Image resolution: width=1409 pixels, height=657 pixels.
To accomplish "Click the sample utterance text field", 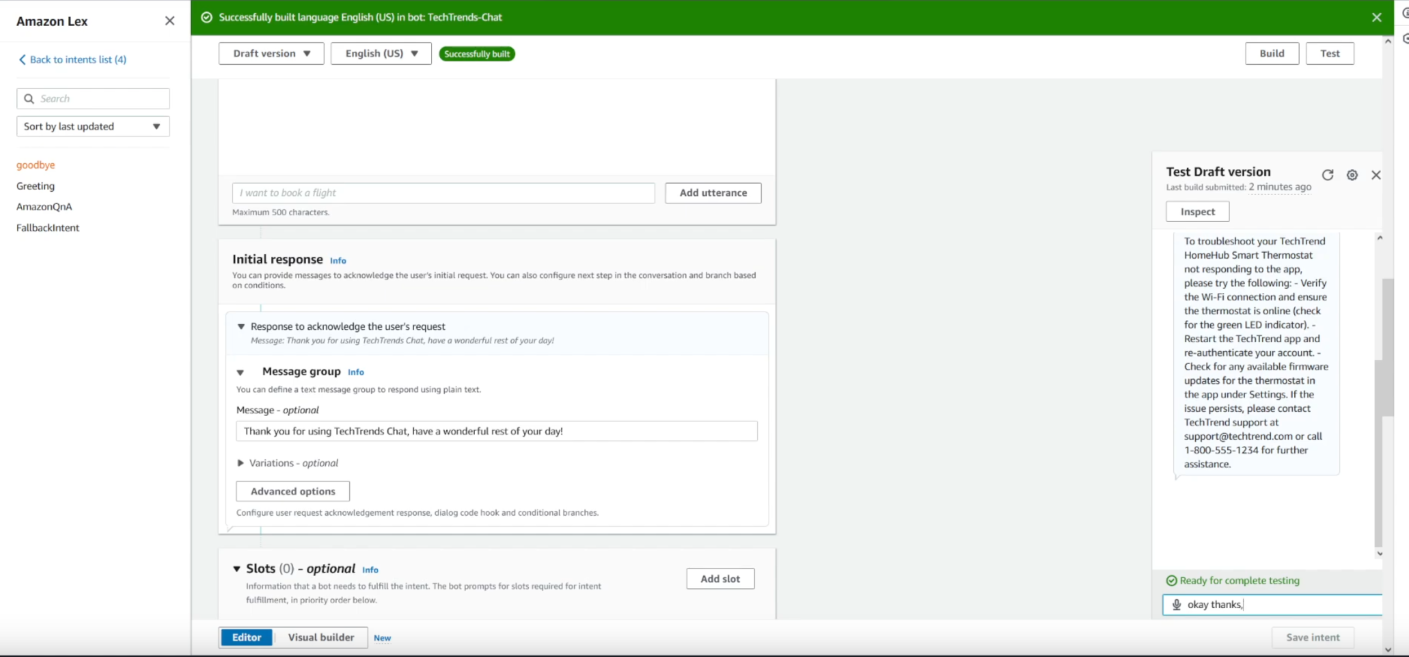I will pyautogui.click(x=443, y=193).
